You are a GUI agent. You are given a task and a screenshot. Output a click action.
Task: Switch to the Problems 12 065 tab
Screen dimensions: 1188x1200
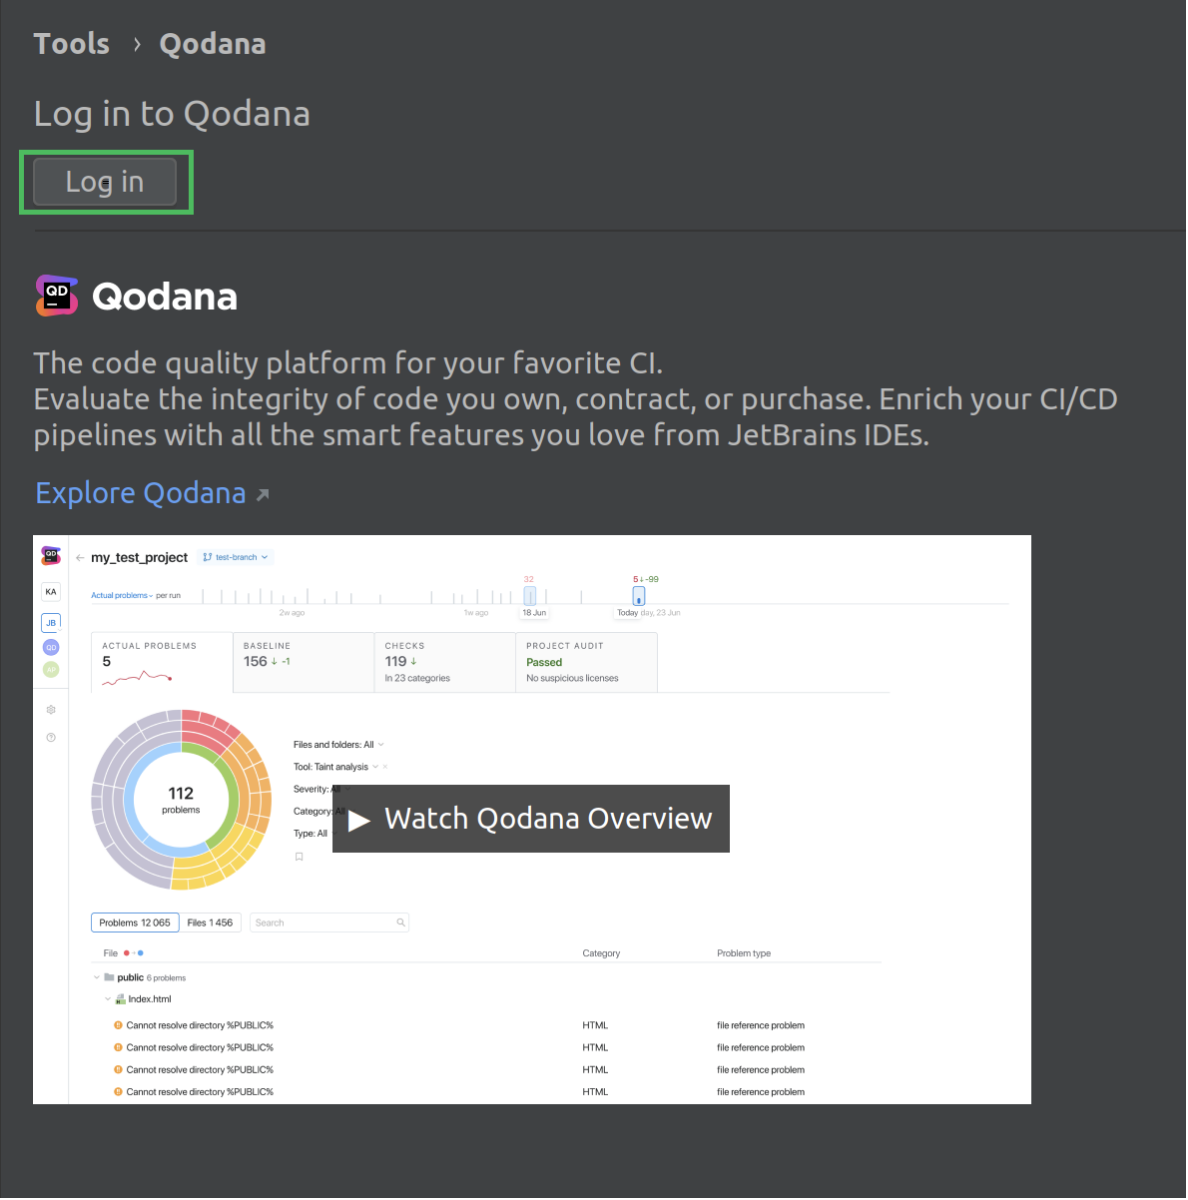coord(134,922)
